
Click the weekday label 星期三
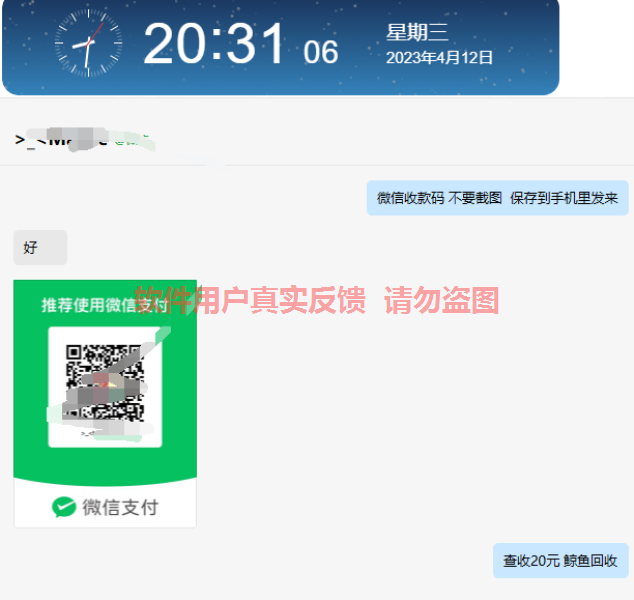point(417,32)
